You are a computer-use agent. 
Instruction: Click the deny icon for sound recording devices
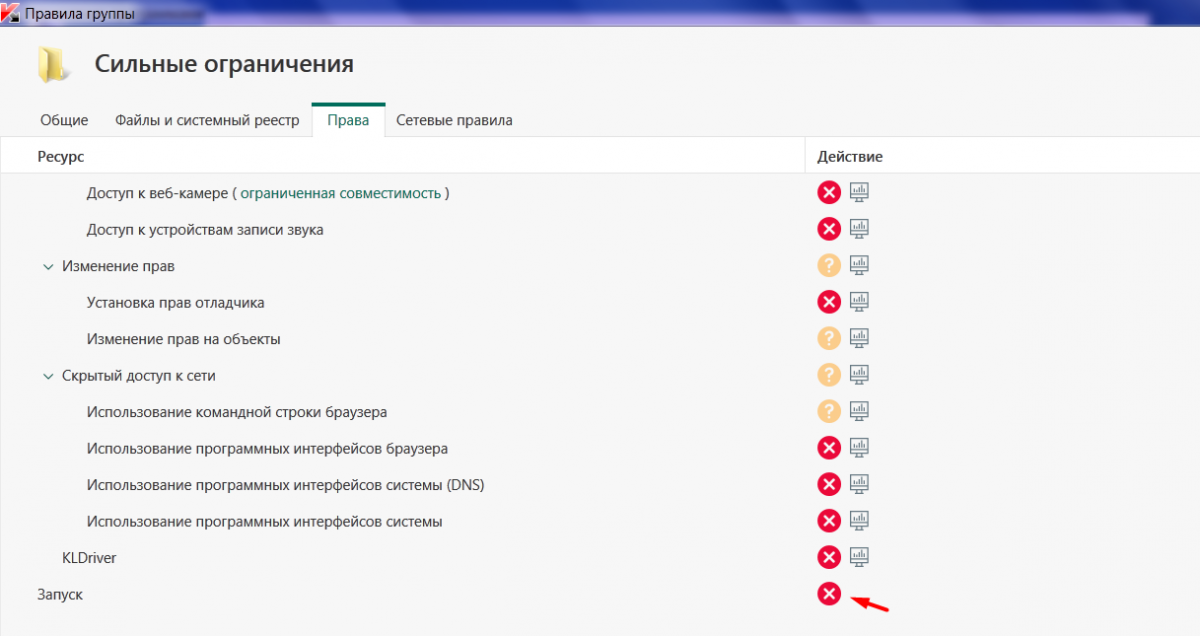(829, 229)
